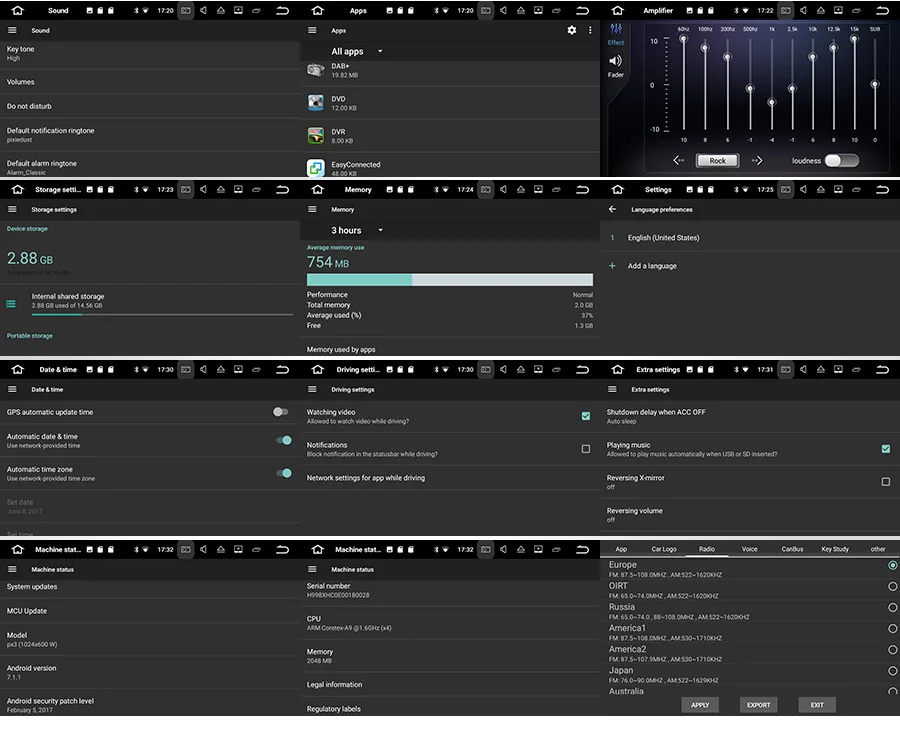
Task: Expand the All apps dropdown
Action: click(x=356, y=51)
